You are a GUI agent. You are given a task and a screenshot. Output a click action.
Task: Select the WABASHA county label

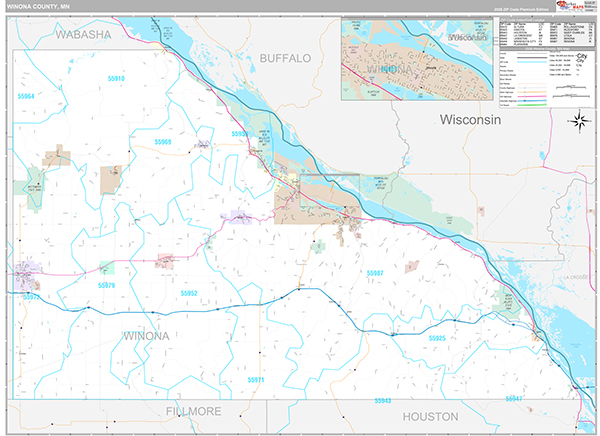(x=83, y=34)
